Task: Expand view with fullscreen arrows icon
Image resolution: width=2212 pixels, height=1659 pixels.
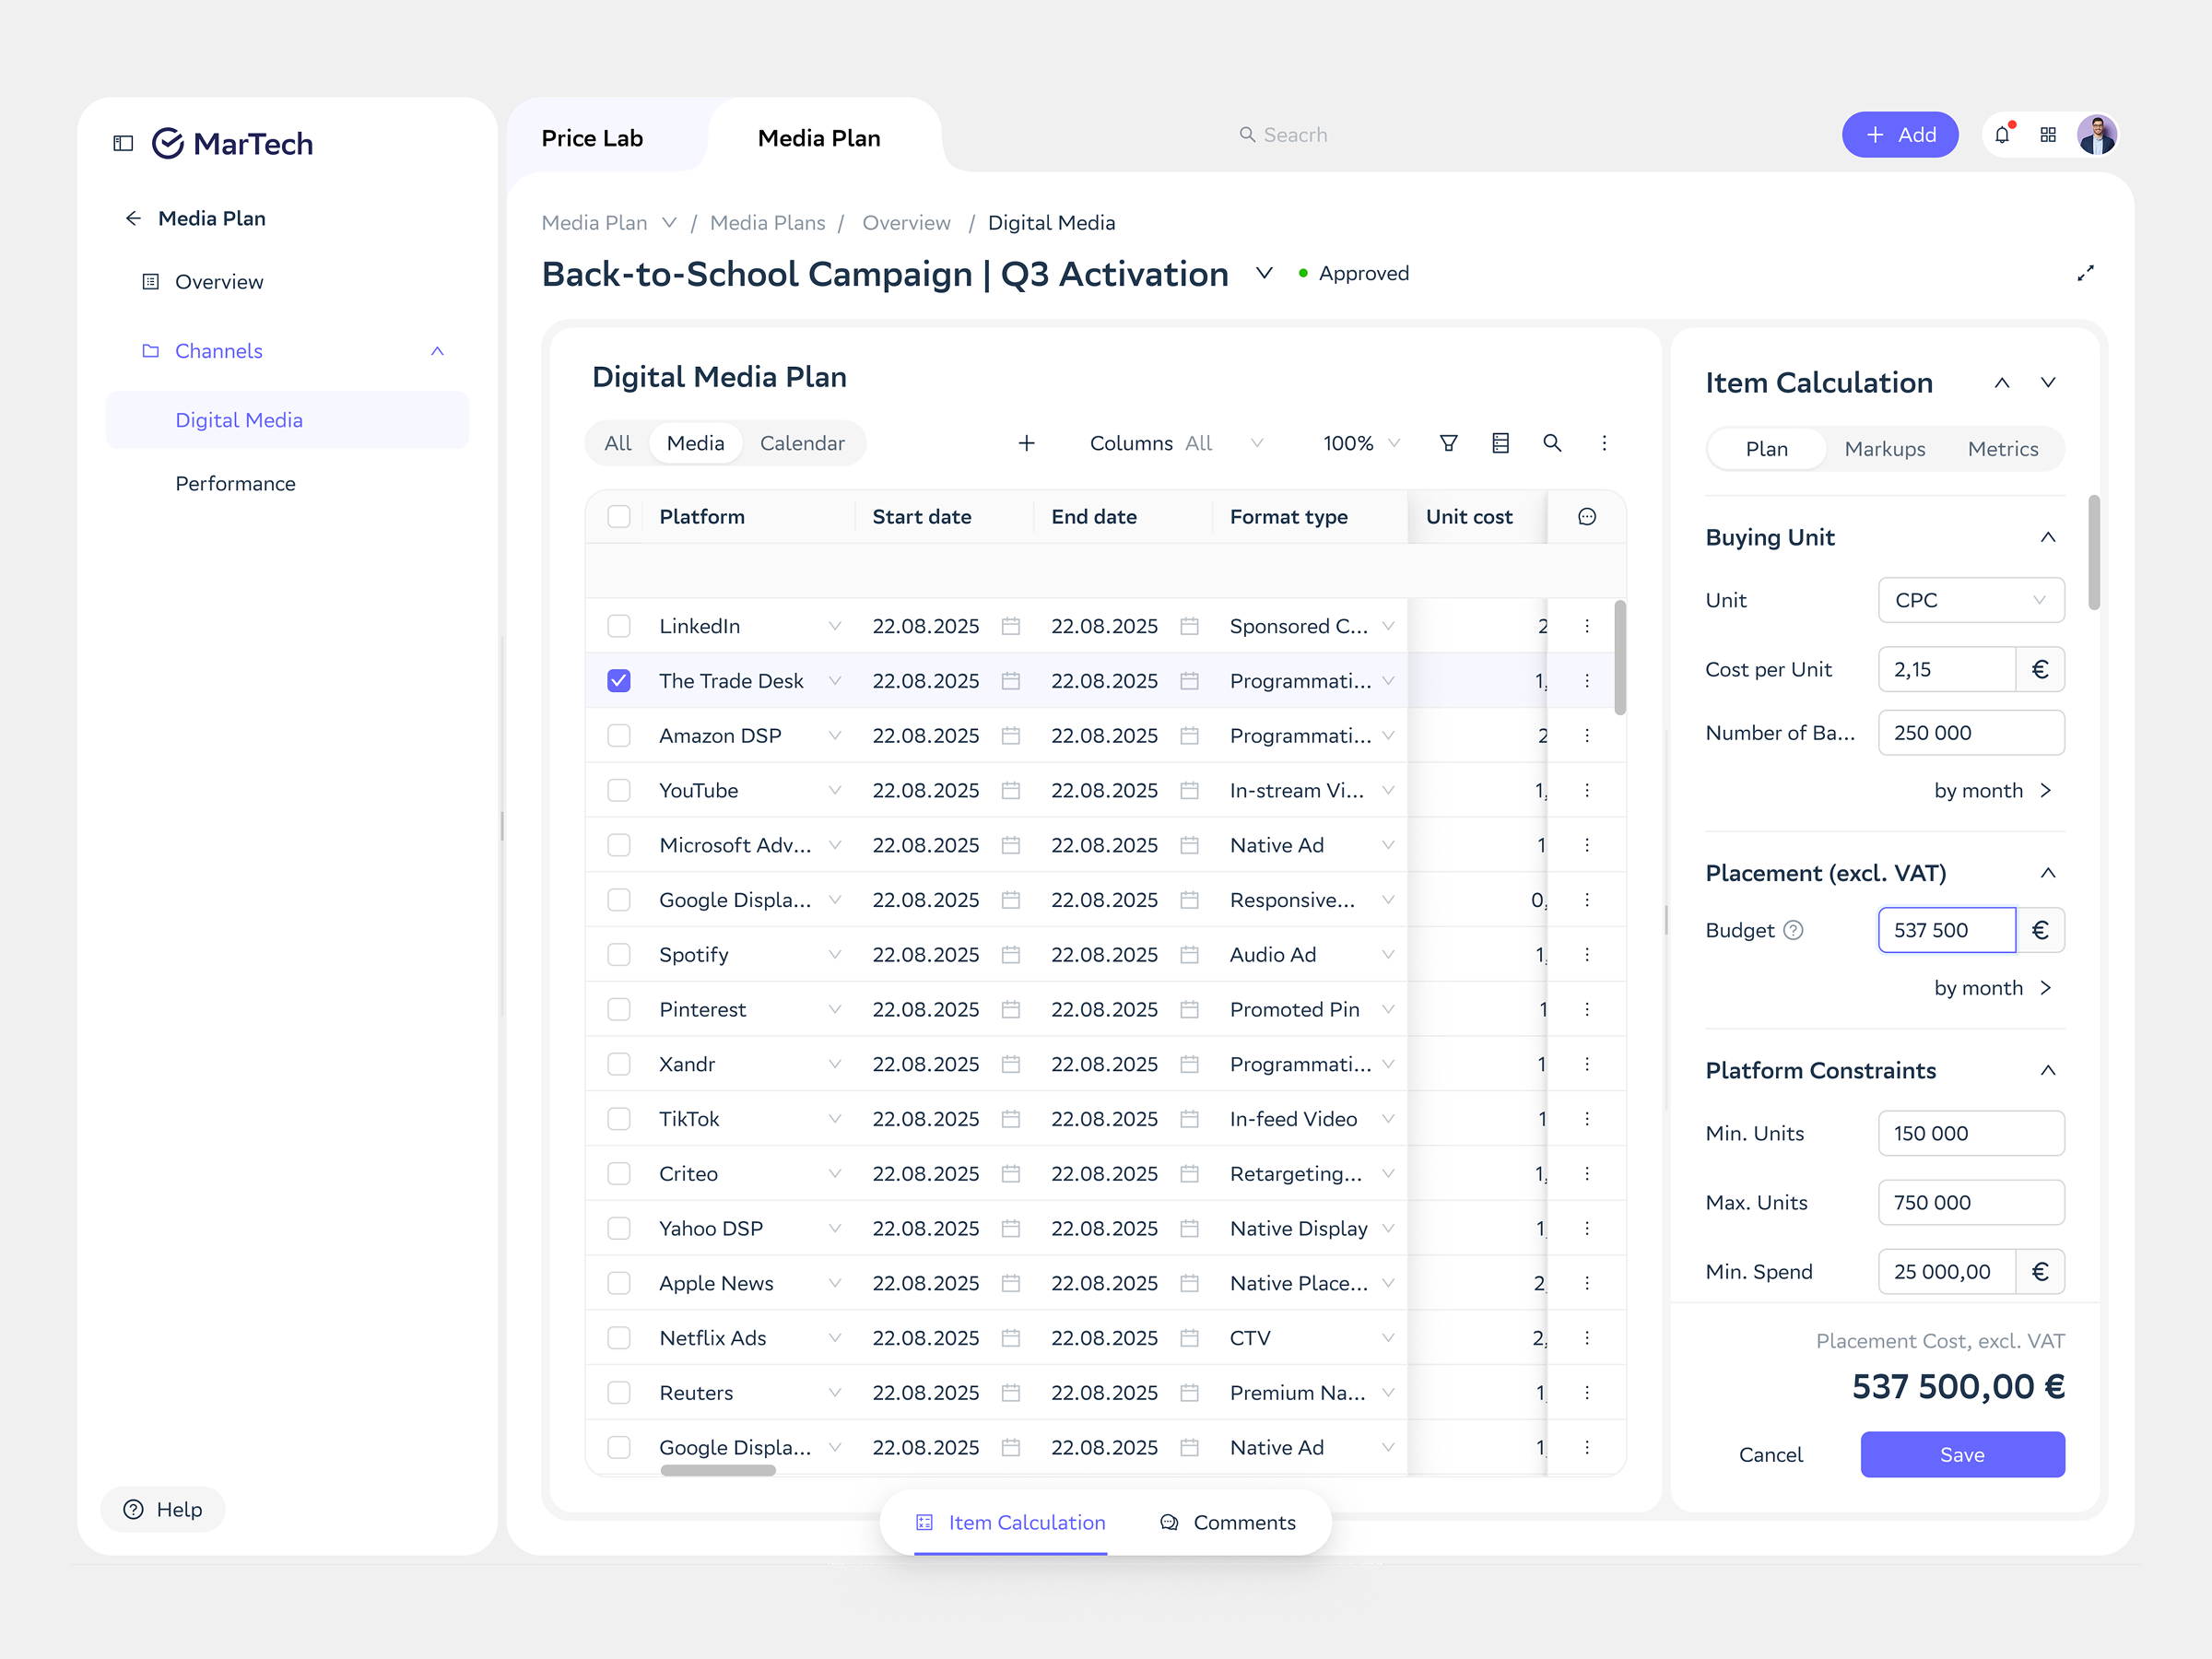Action: 2085,273
